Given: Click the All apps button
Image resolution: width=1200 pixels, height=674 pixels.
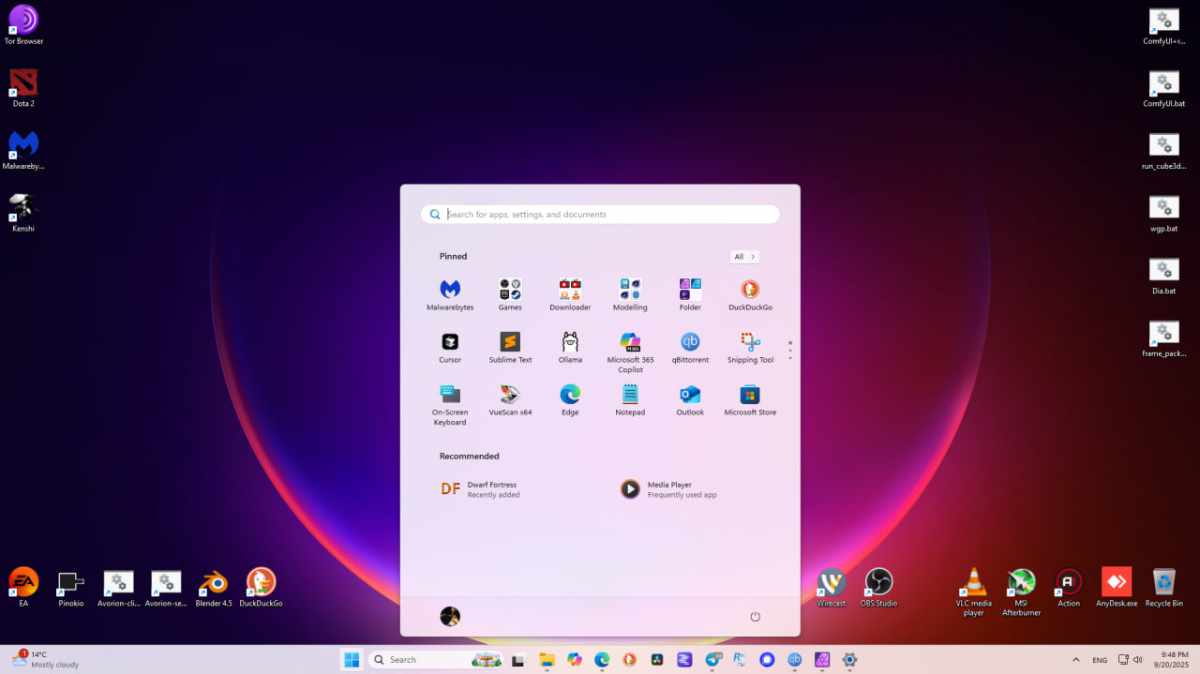Looking at the screenshot, I should (744, 257).
